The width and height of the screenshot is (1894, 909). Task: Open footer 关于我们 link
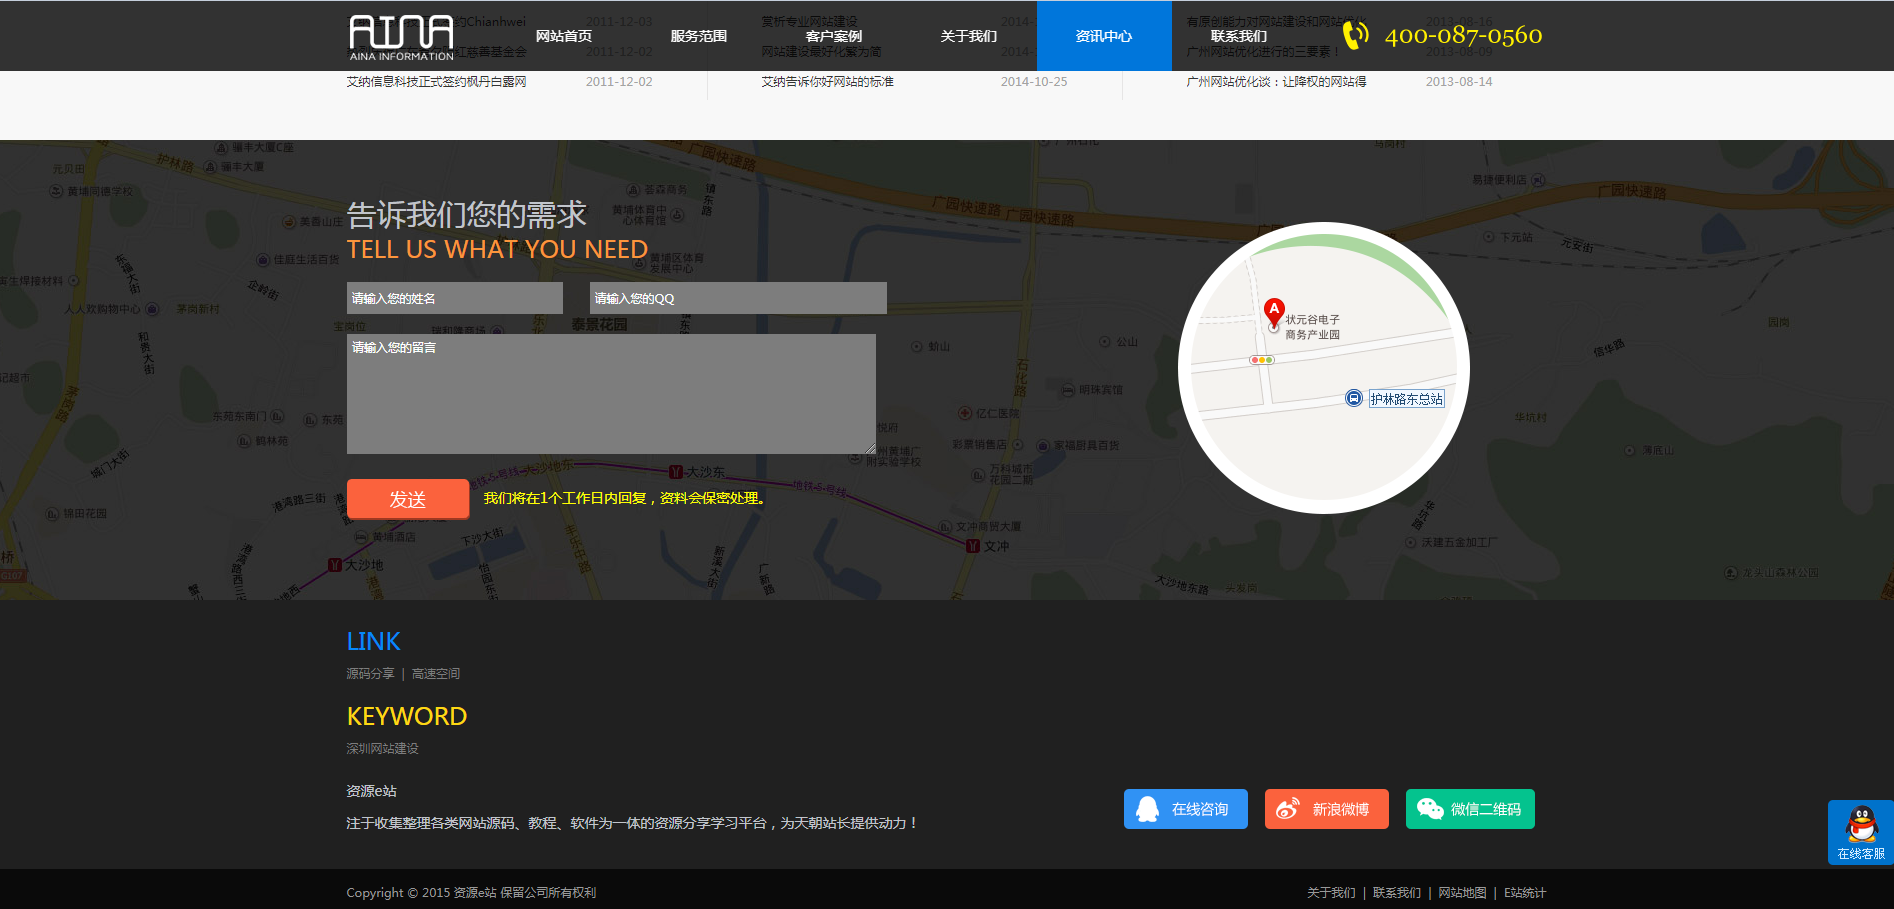coord(1331,893)
